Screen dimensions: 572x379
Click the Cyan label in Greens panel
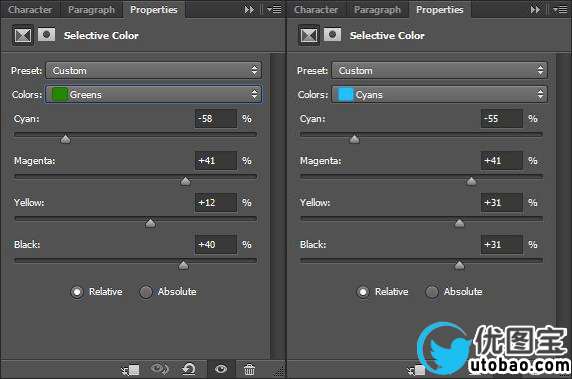(26, 119)
